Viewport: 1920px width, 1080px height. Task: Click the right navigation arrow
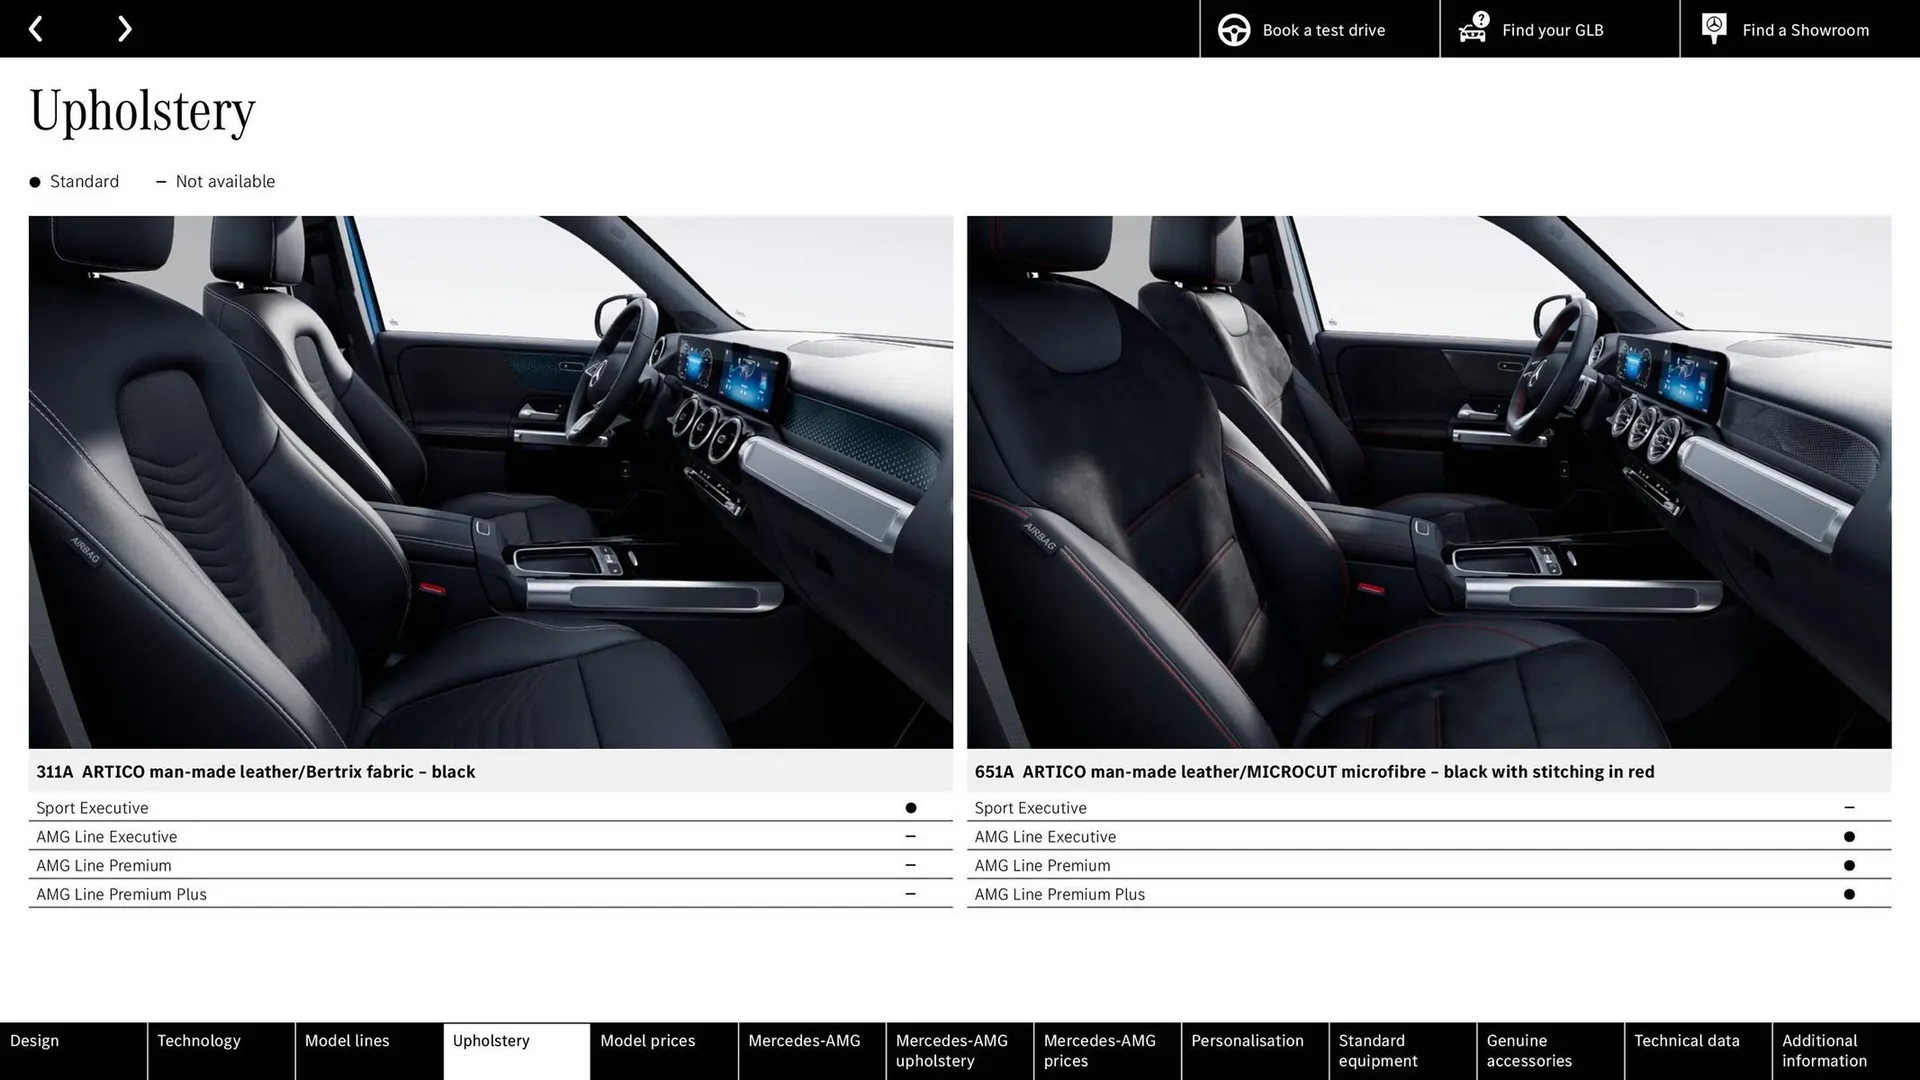(x=124, y=28)
